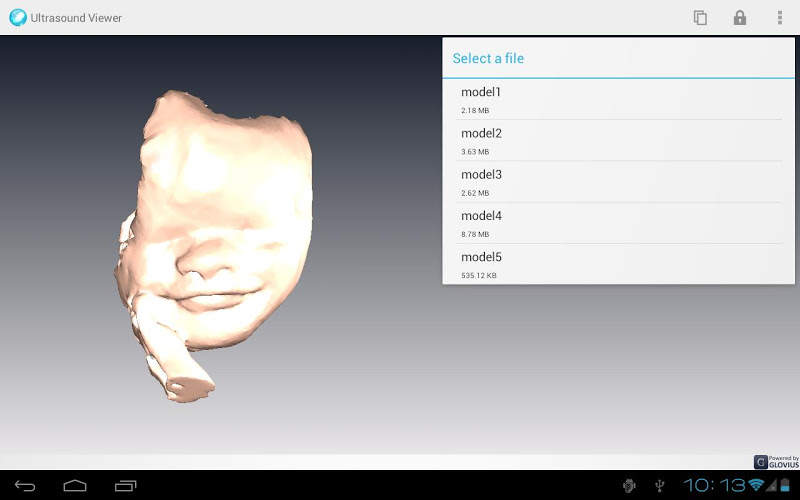
Task: Click the Select a file dialog title
Action: [488, 58]
